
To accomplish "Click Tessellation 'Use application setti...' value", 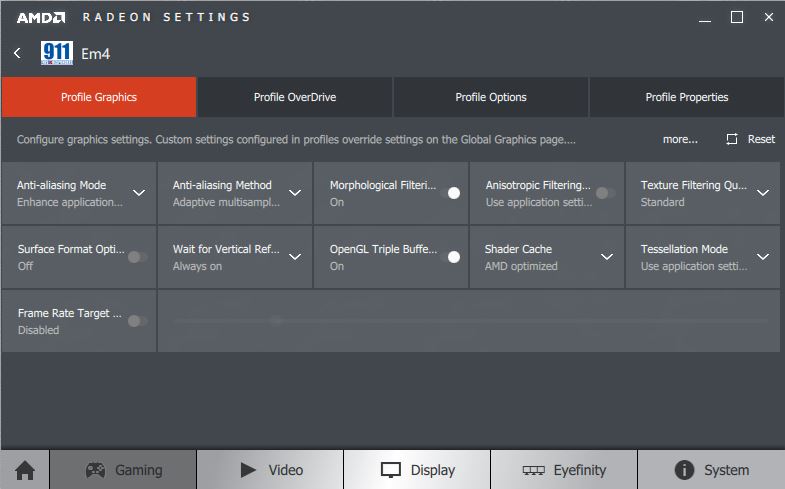I will click(694, 266).
